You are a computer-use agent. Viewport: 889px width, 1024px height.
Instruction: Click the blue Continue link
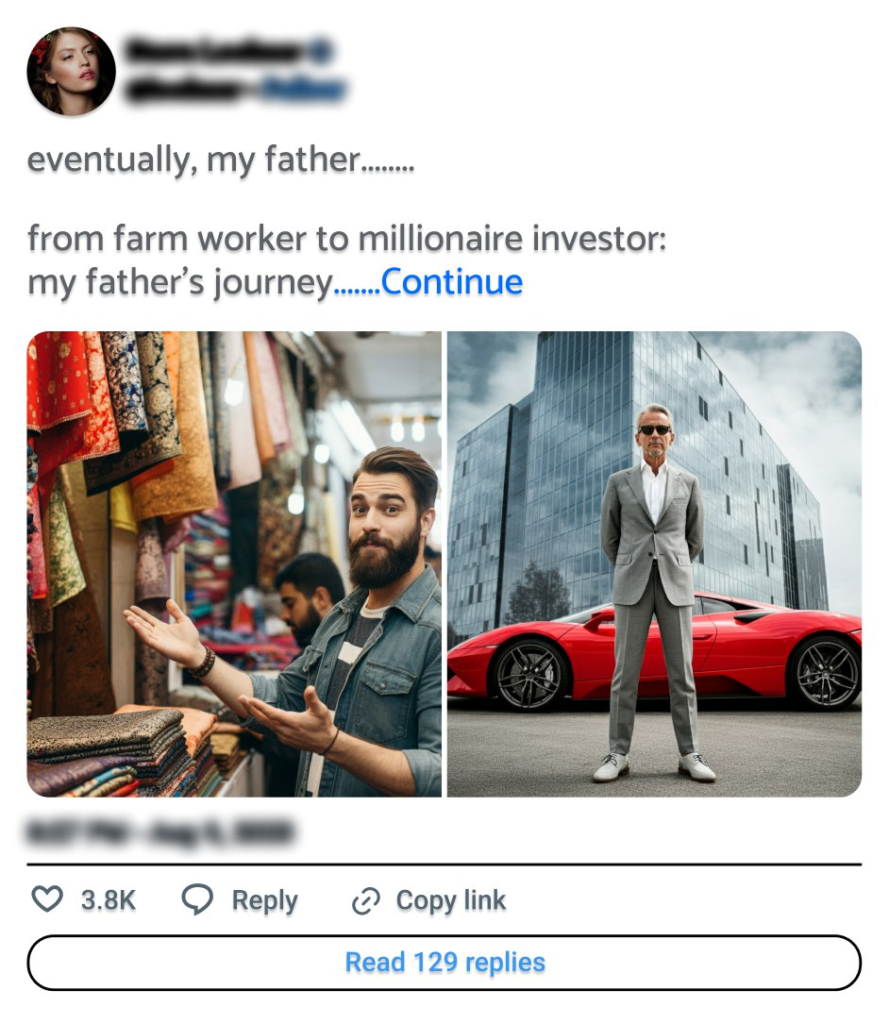pos(452,283)
